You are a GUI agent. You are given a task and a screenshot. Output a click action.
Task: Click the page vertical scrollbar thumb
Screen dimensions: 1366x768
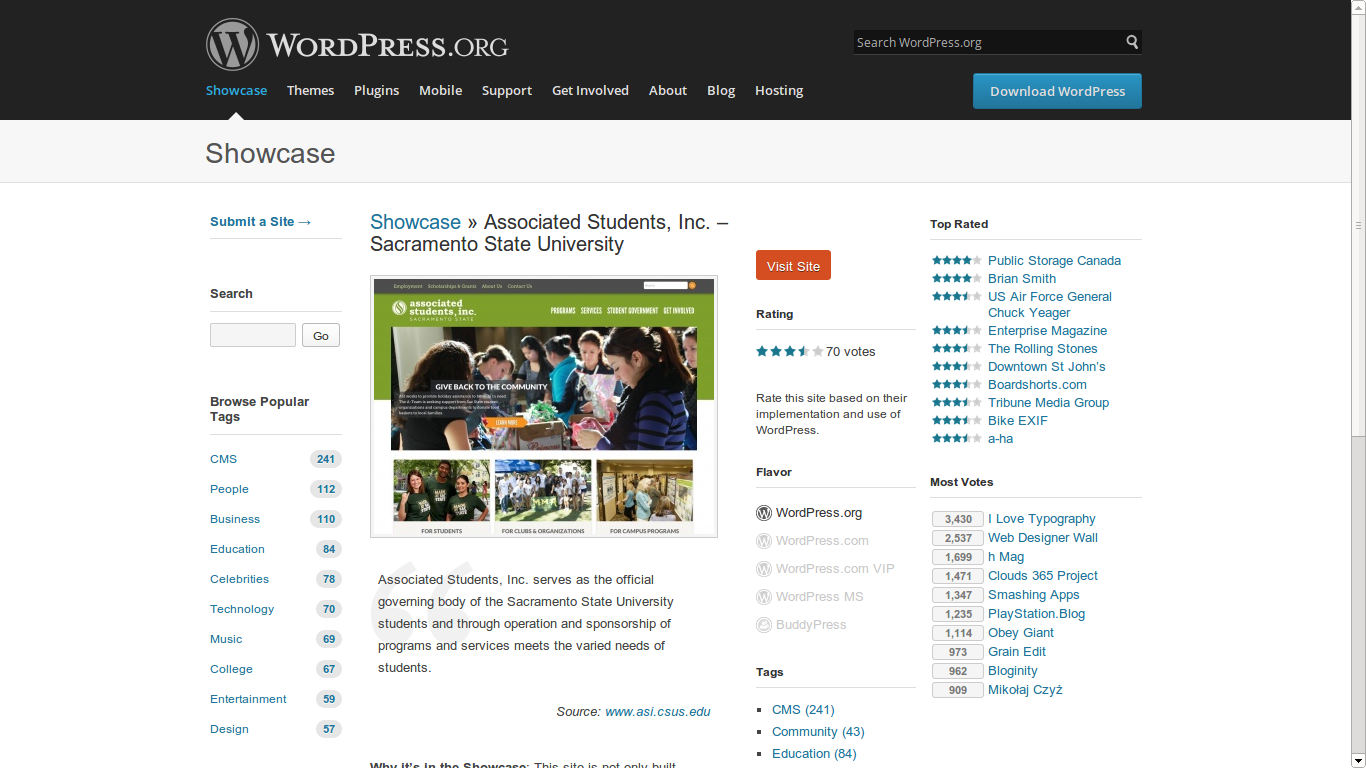click(x=1358, y=225)
